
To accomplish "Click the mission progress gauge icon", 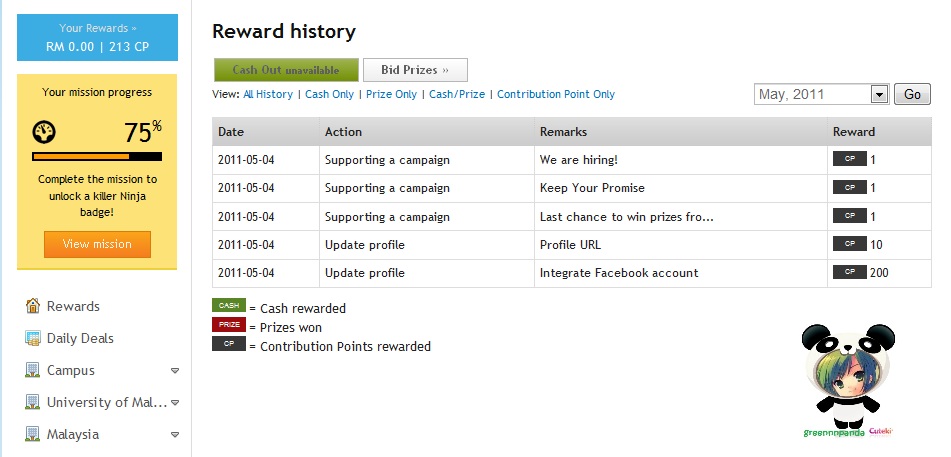I will point(43,132).
